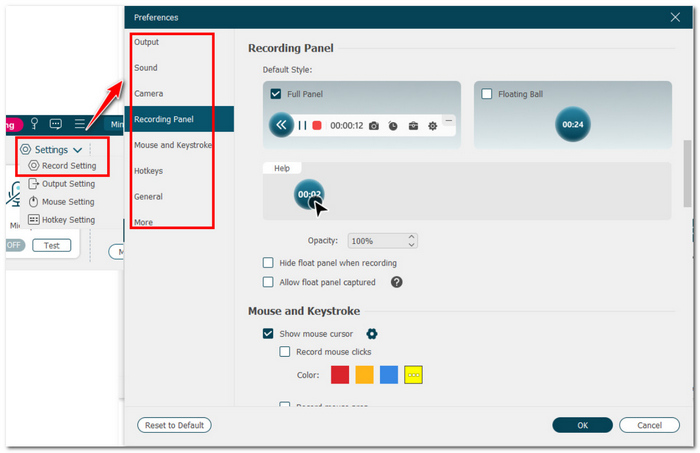Open the Hotkeys preferences section
This screenshot has height=453, width=700.
pos(148,171)
